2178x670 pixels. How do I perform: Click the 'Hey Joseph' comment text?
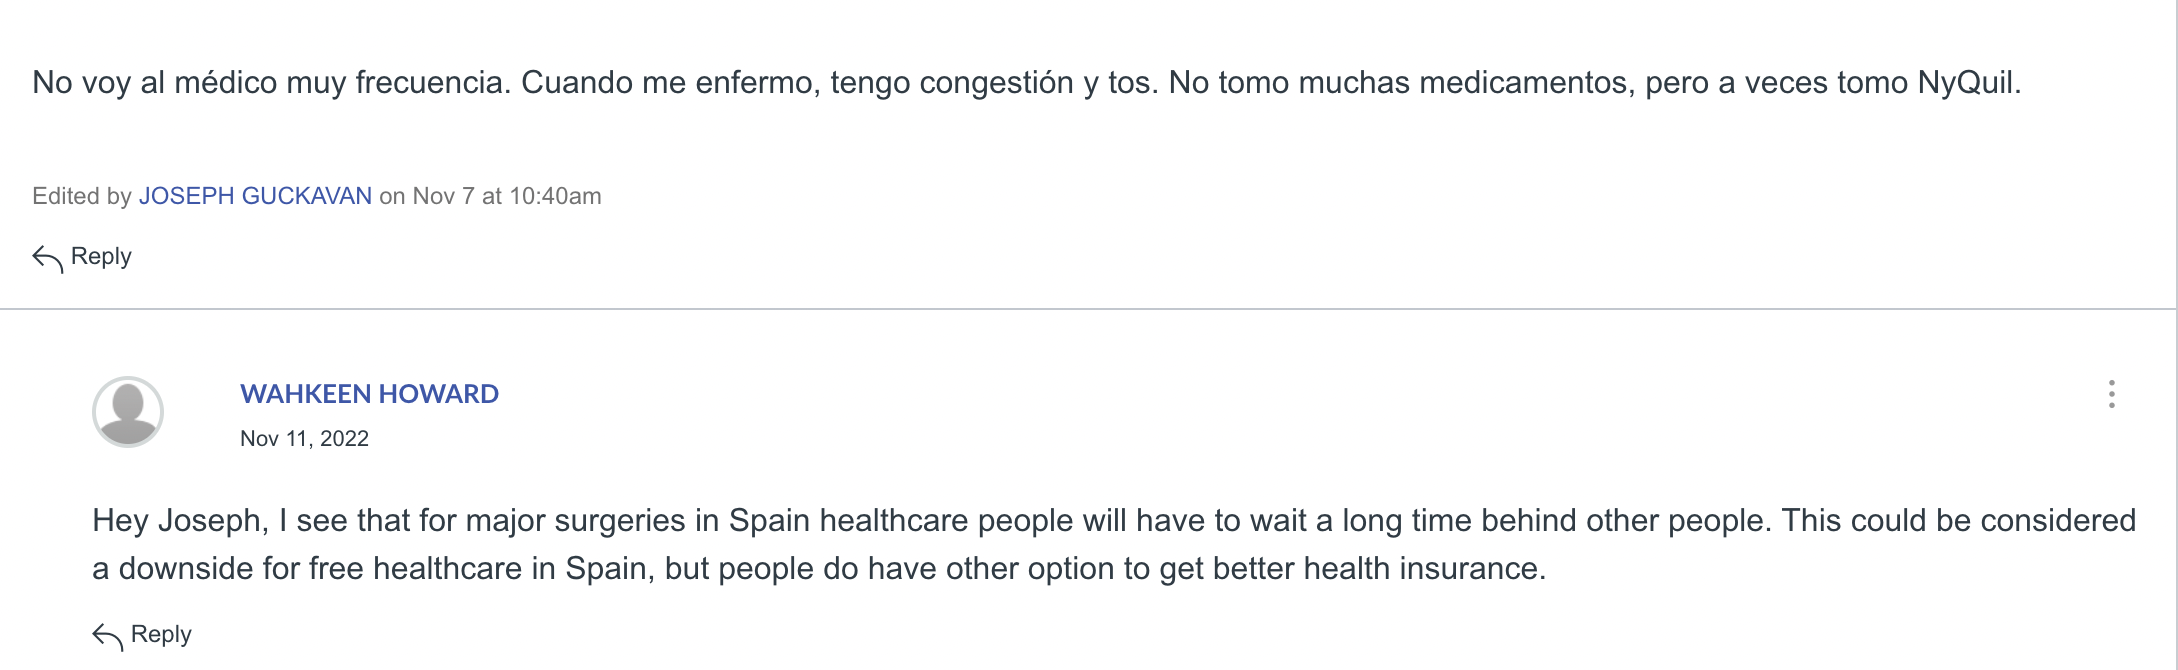tap(1114, 544)
